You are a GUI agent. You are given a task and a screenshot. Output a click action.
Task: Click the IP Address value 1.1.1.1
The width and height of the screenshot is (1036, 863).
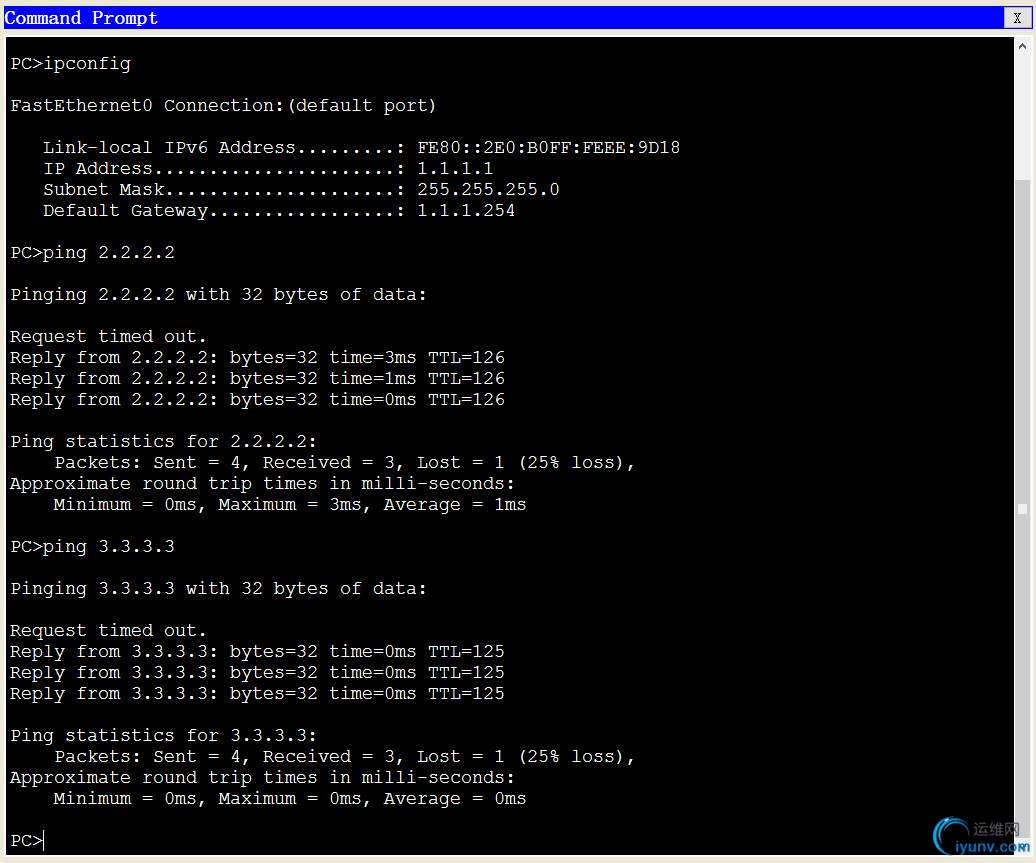pos(455,169)
